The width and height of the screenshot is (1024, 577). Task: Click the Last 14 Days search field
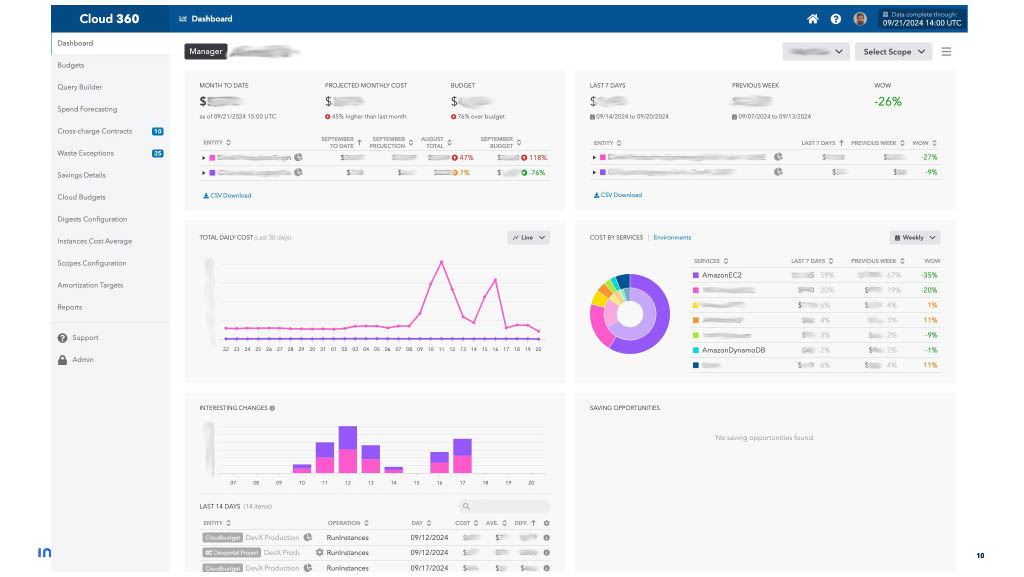504,507
